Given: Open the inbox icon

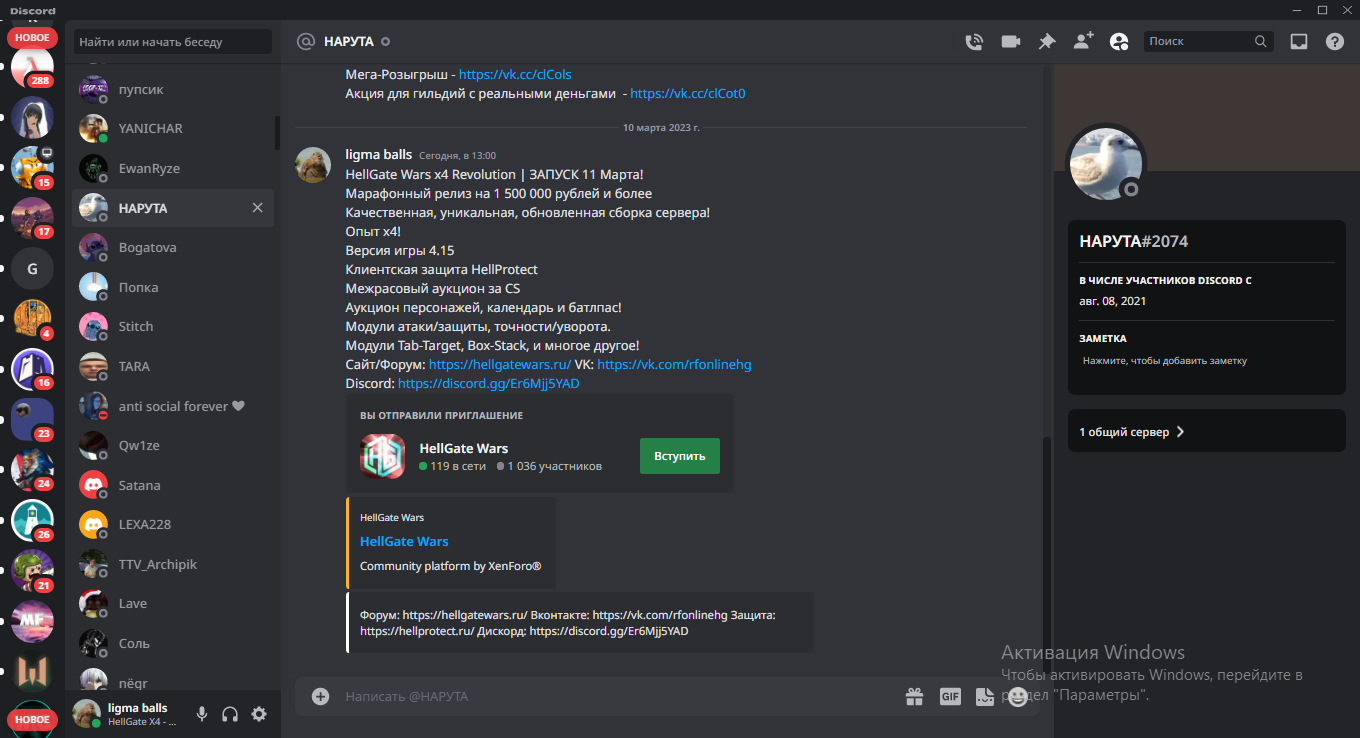Looking at the screenshot, I should [1298, 41].
